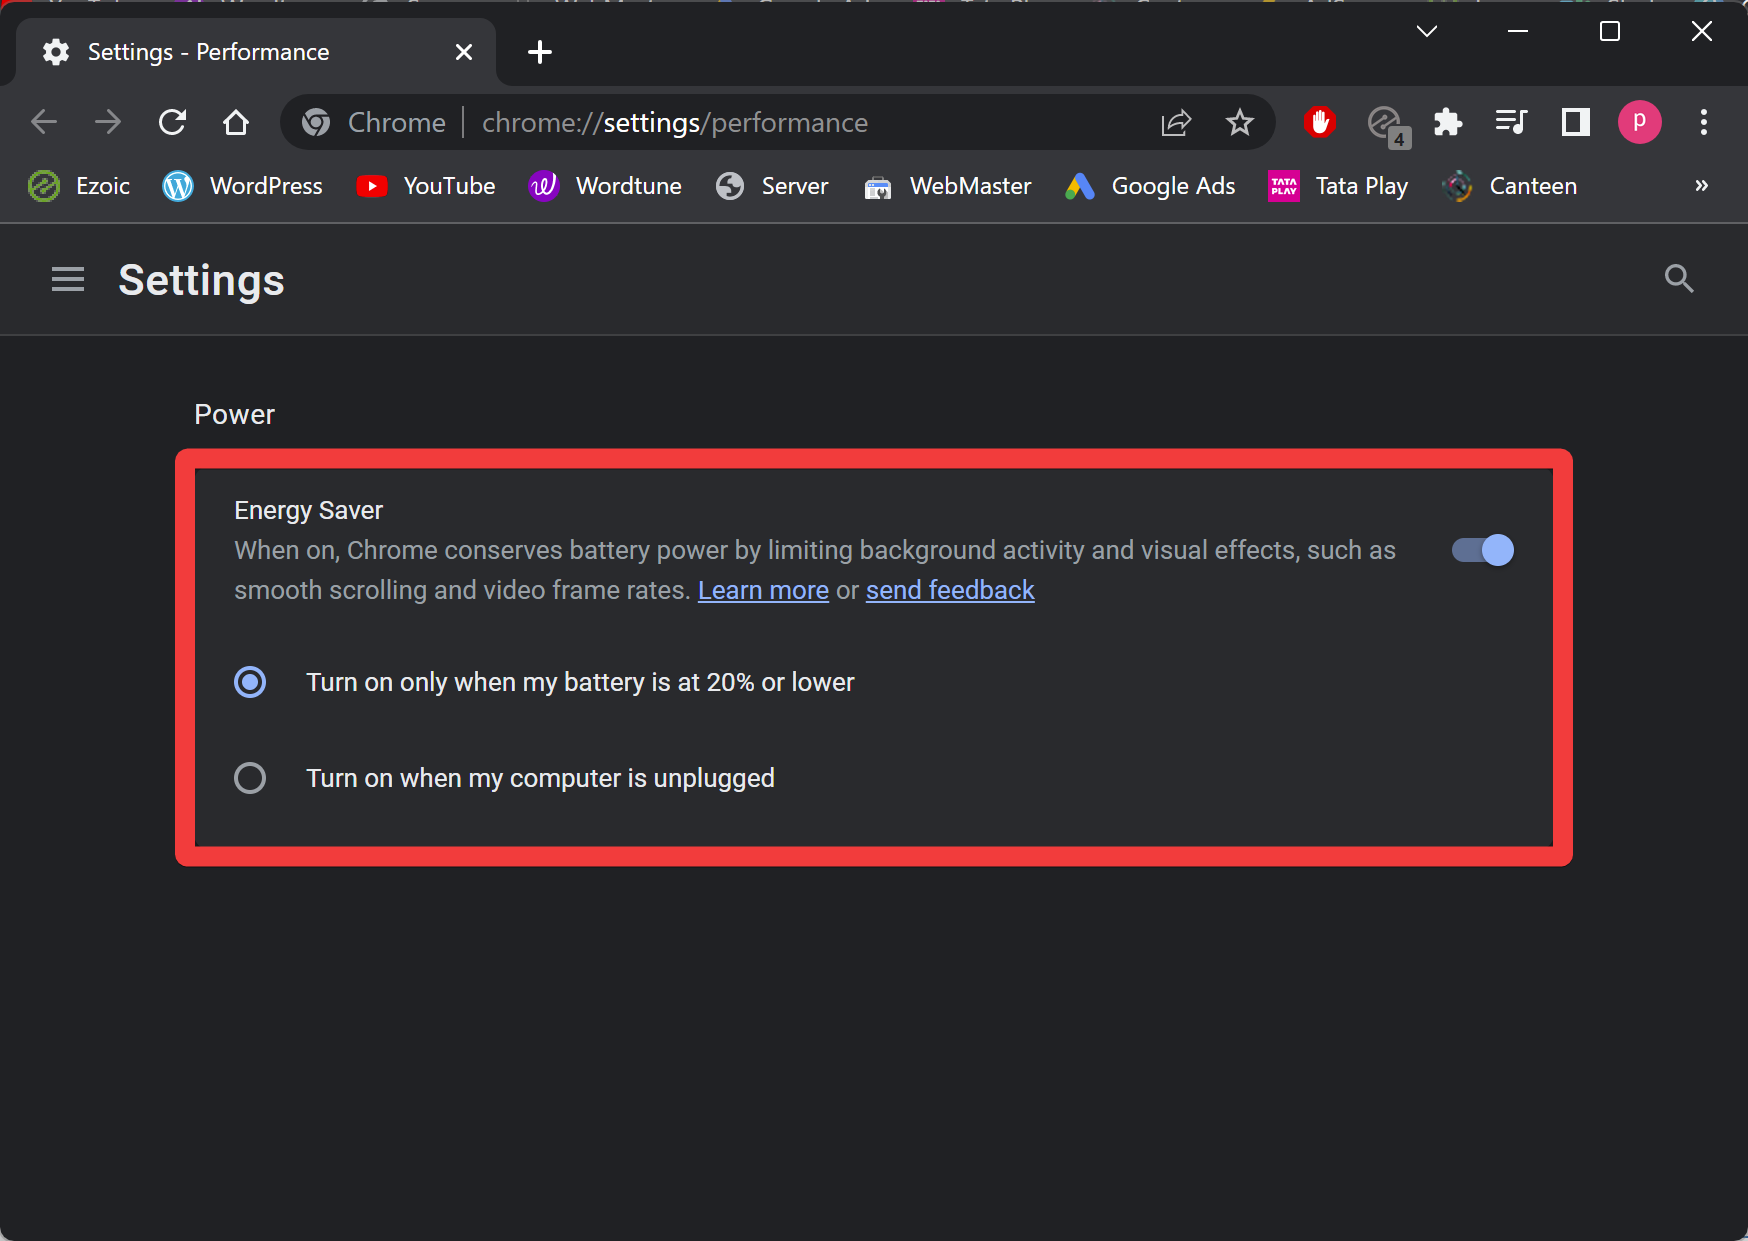Open the extension icon with badge 4
This screenshot has height=1241, width=1748.
coord(1388,125)
